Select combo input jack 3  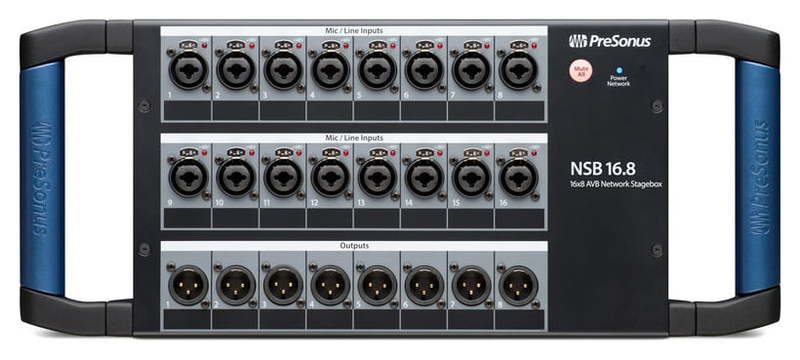tap(284, 70)
